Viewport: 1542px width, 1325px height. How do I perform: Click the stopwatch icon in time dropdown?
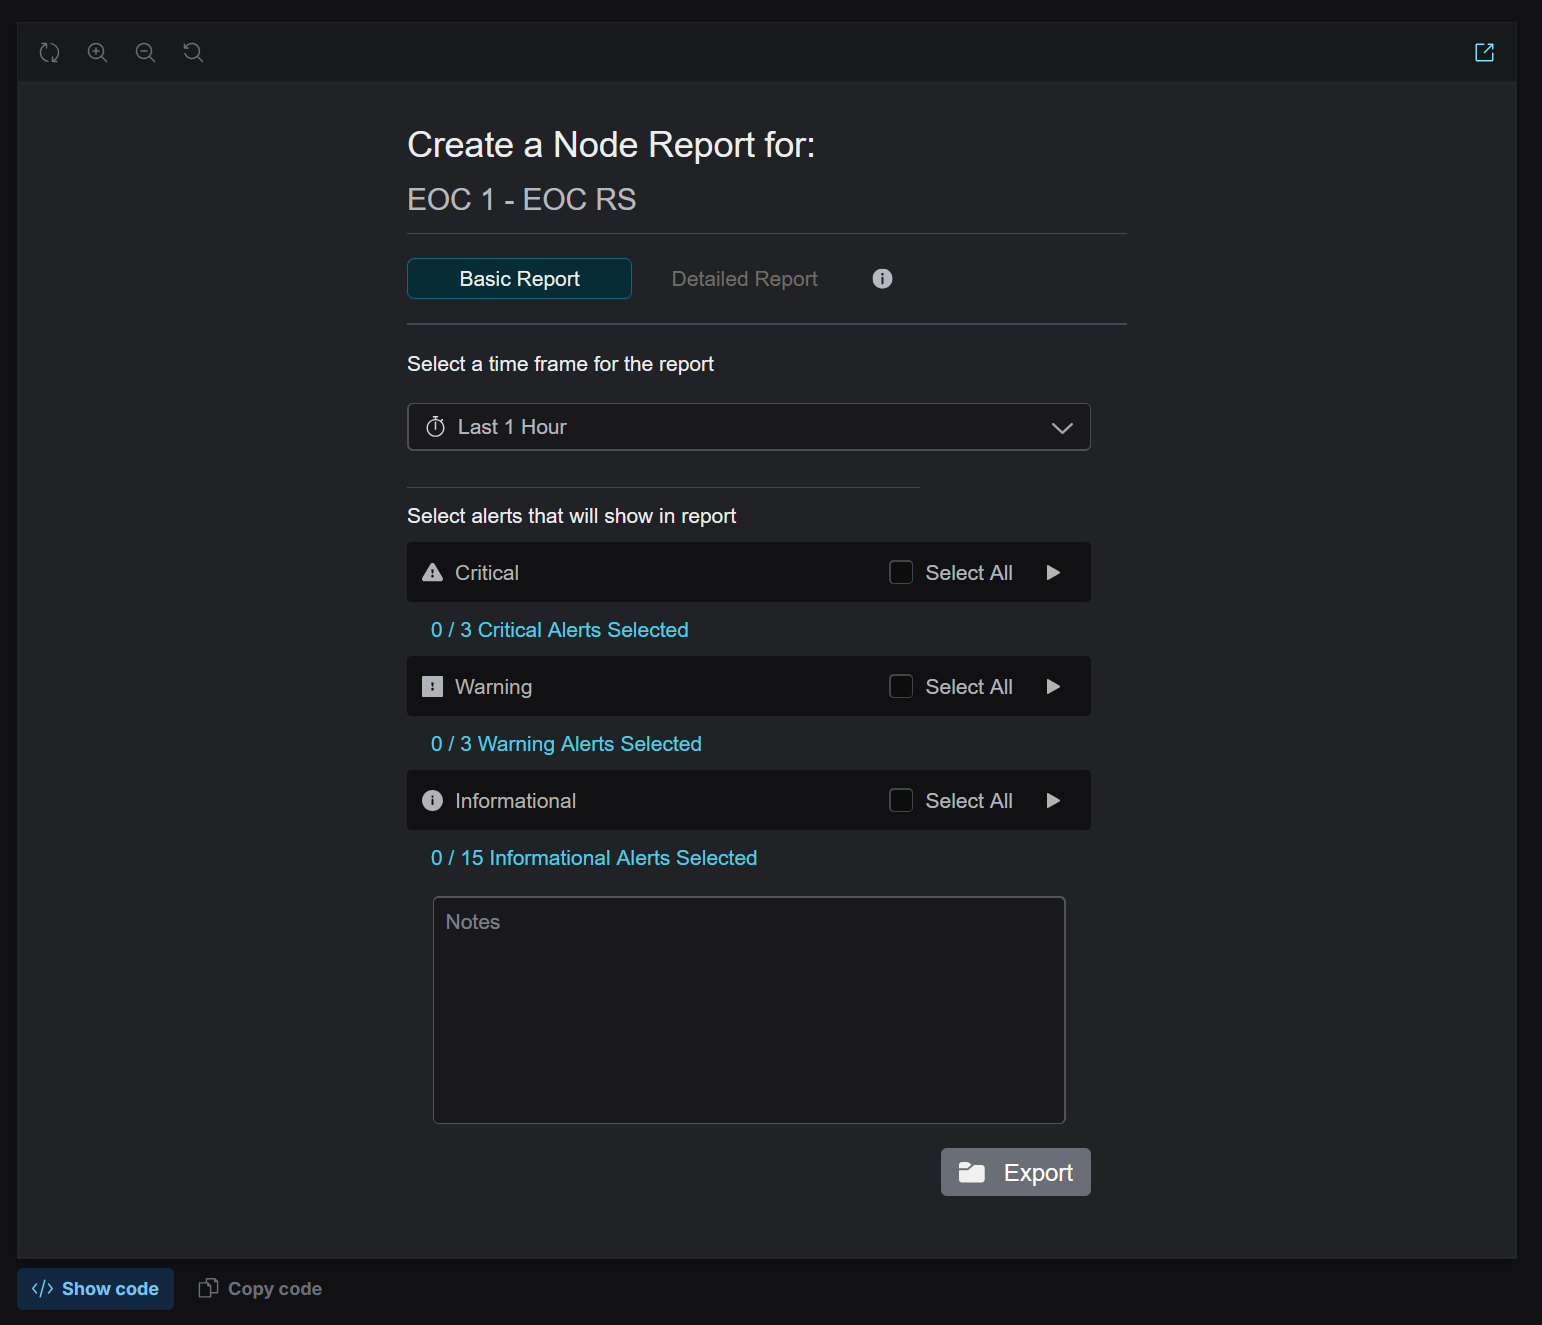[x=435, y=427]
